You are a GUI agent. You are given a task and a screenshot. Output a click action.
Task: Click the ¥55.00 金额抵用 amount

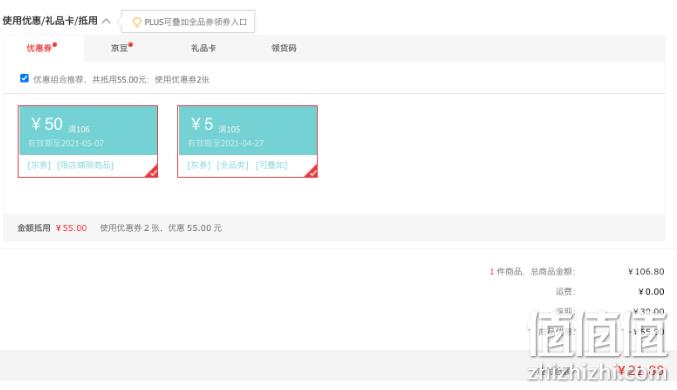[x=71, y=228]
